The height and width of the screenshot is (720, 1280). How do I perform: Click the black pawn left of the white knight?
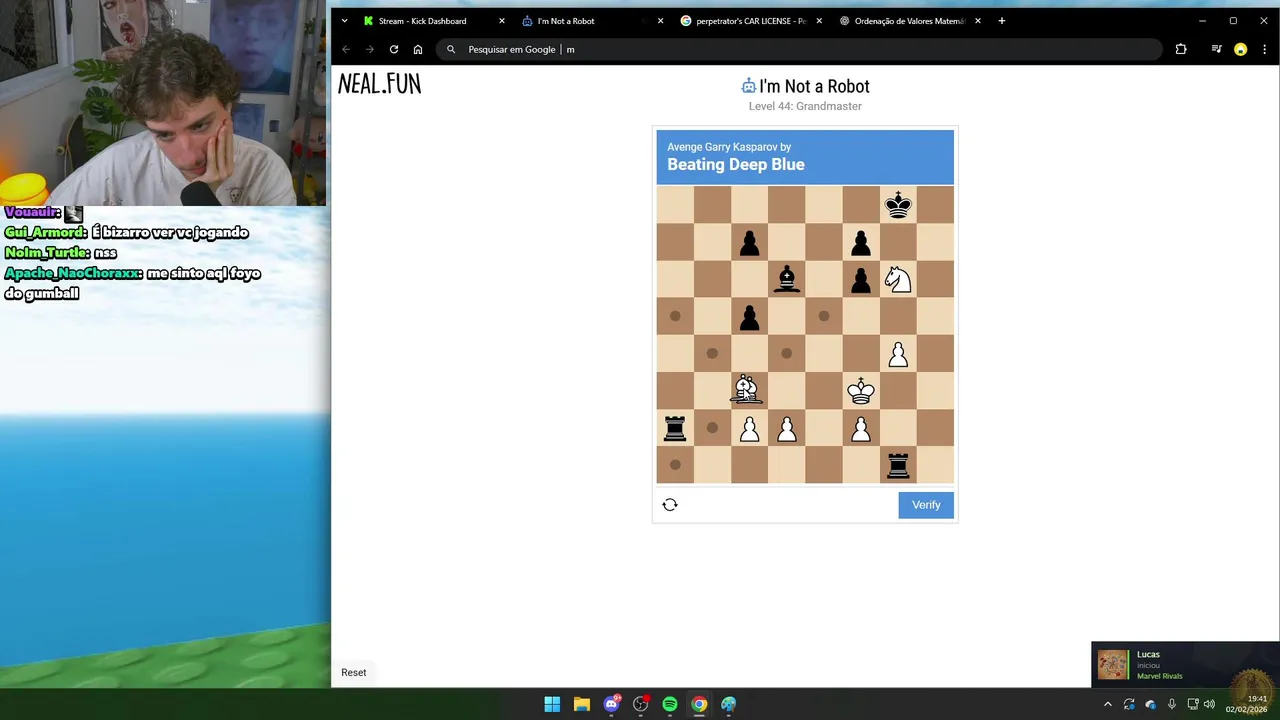pos(861,279)
